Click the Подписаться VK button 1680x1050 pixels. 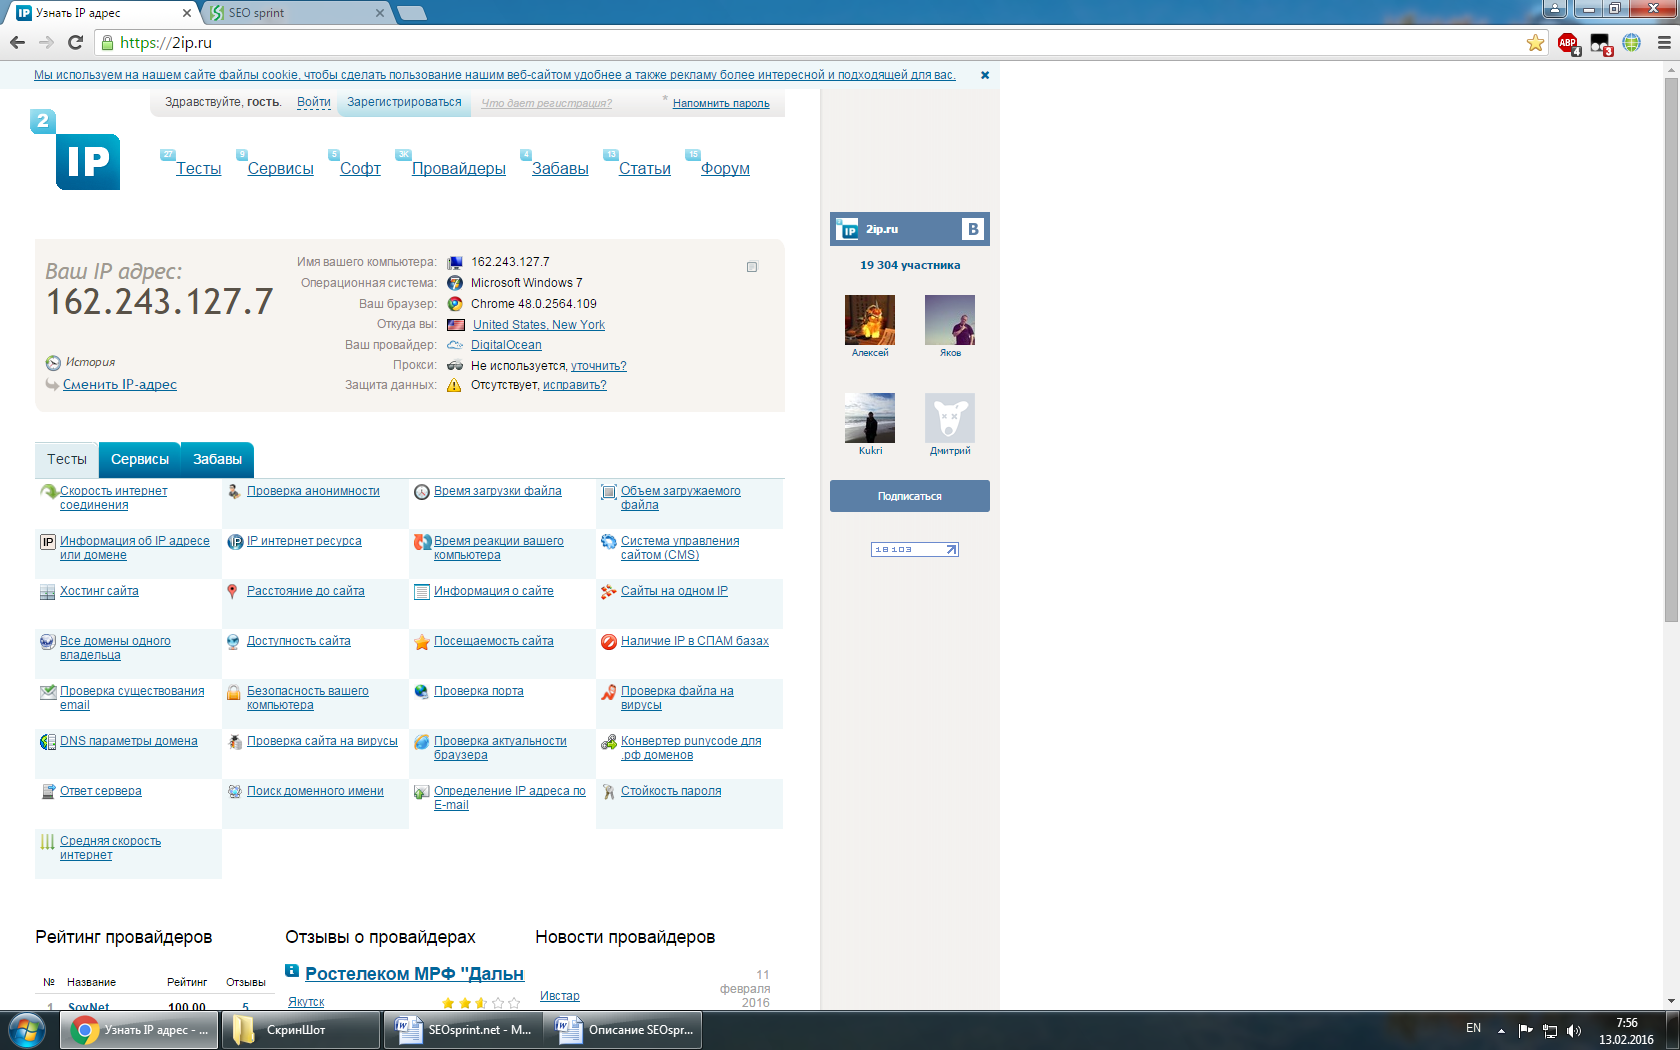[x=910, y=496]
